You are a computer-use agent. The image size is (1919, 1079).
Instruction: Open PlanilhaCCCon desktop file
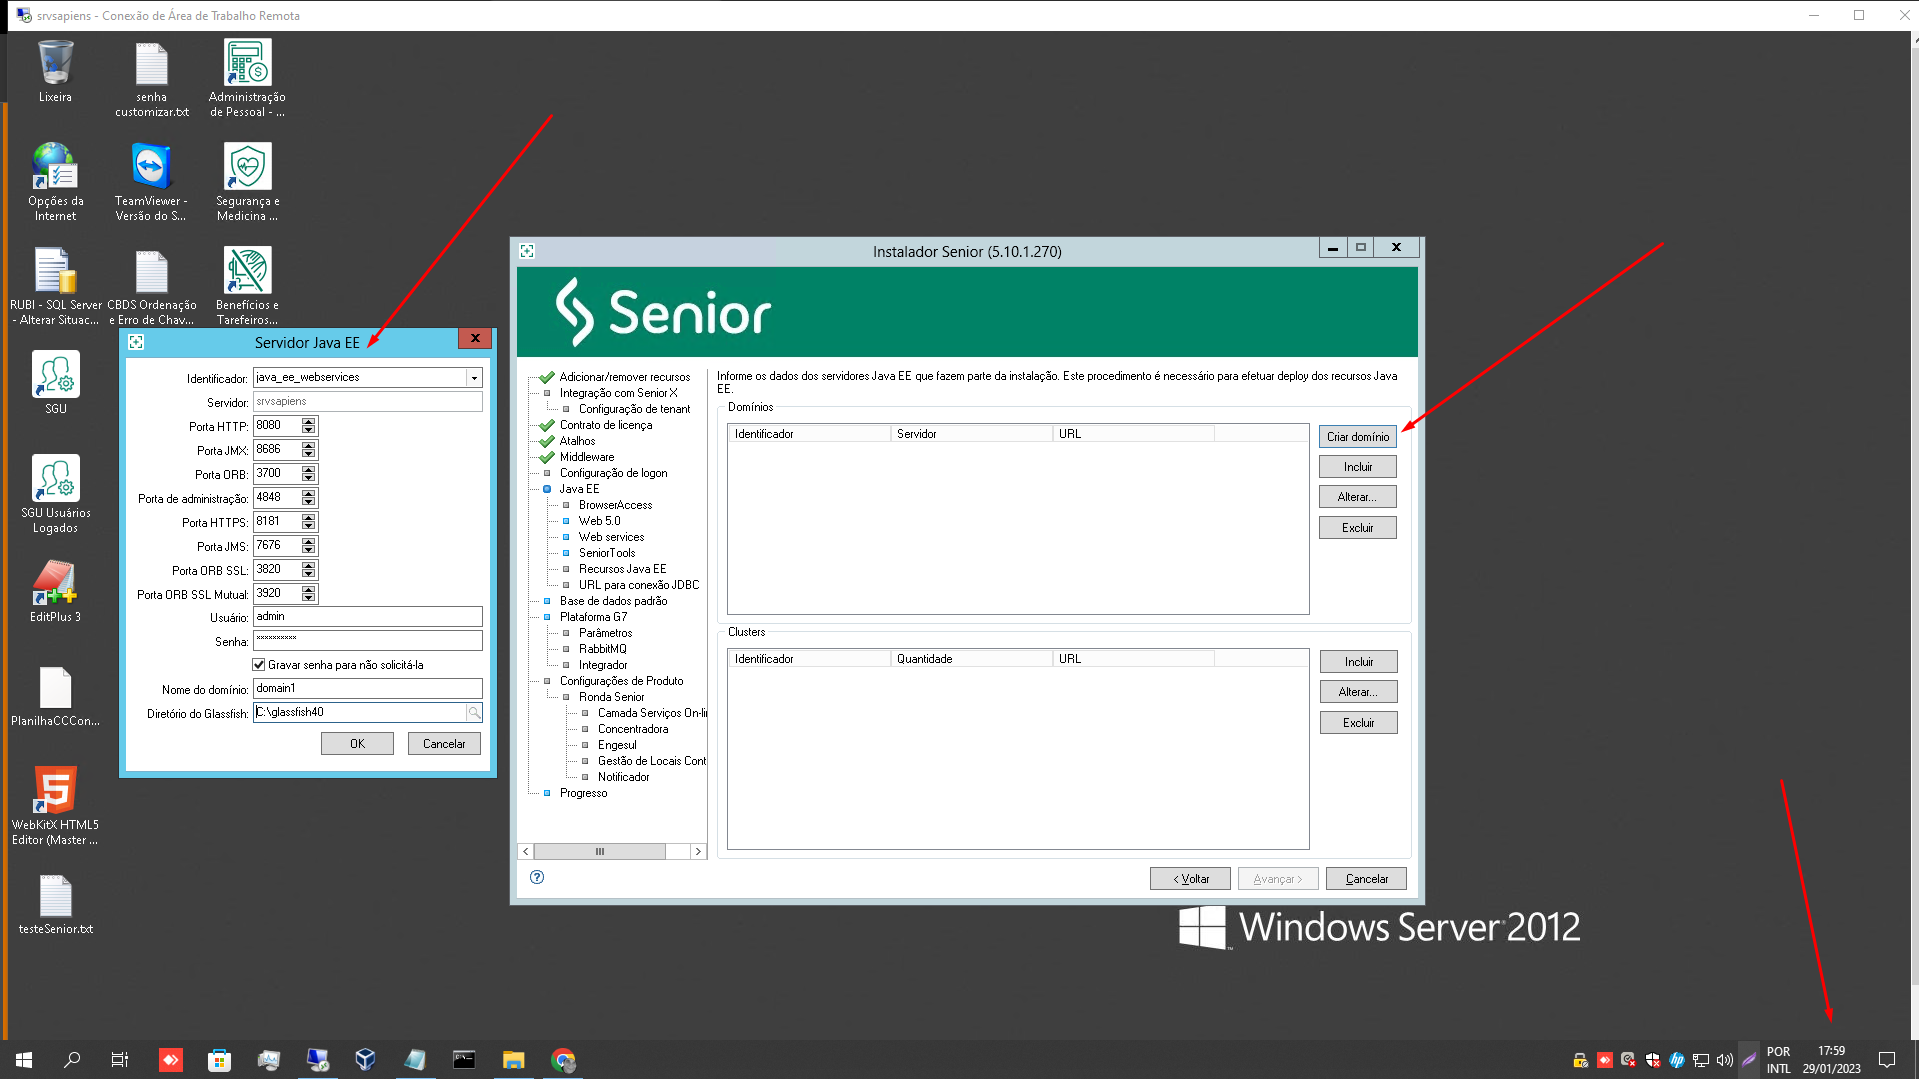point(55,696)
